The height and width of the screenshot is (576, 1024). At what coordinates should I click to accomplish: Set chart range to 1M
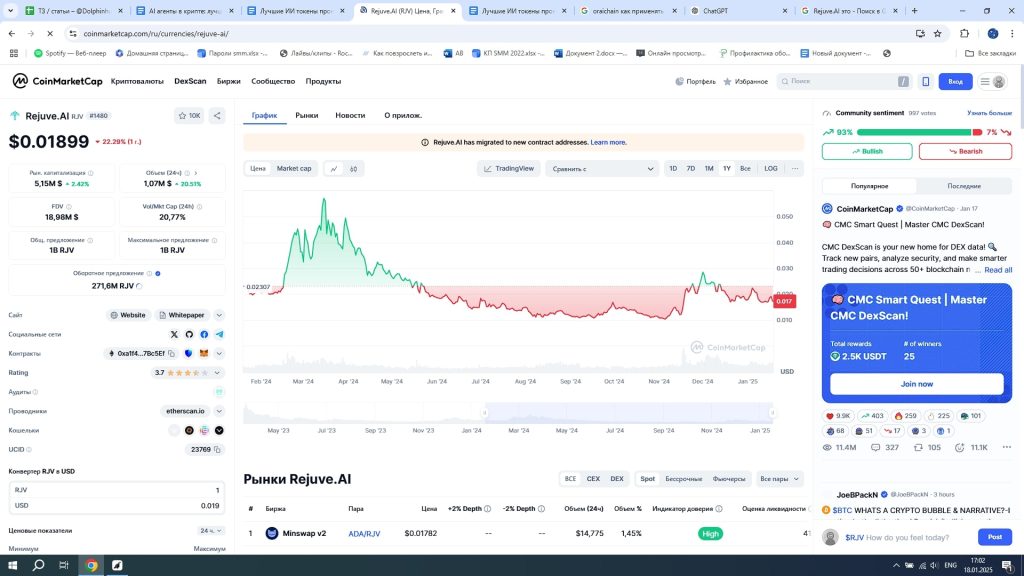(x=709, y=168)
